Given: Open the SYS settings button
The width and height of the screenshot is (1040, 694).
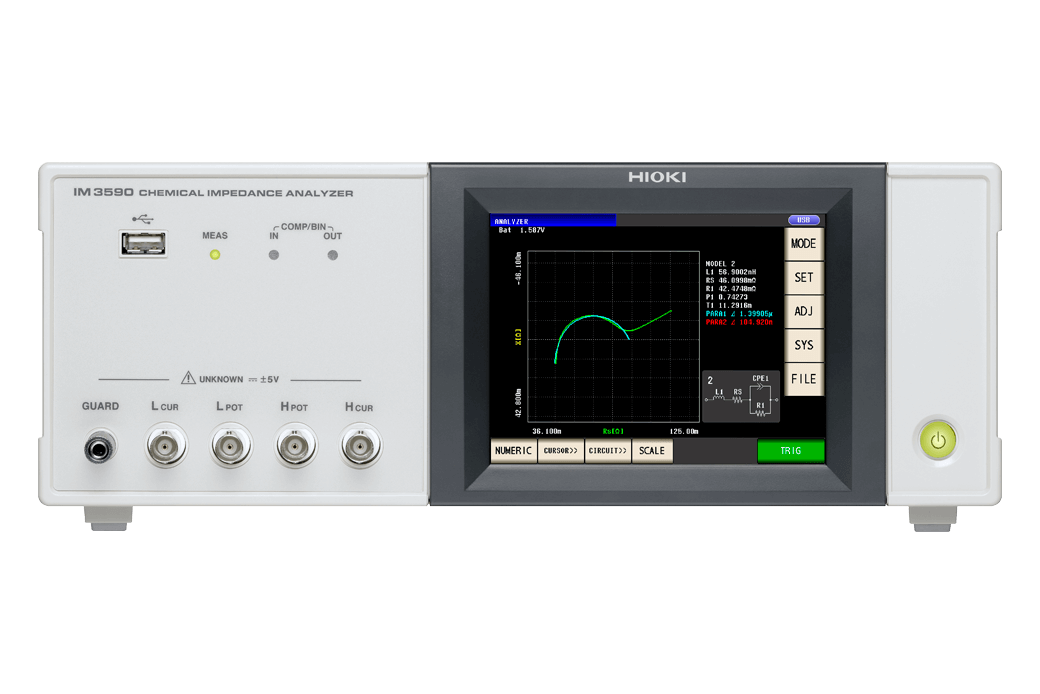Looking at the screenshot, I should [803, 346].
